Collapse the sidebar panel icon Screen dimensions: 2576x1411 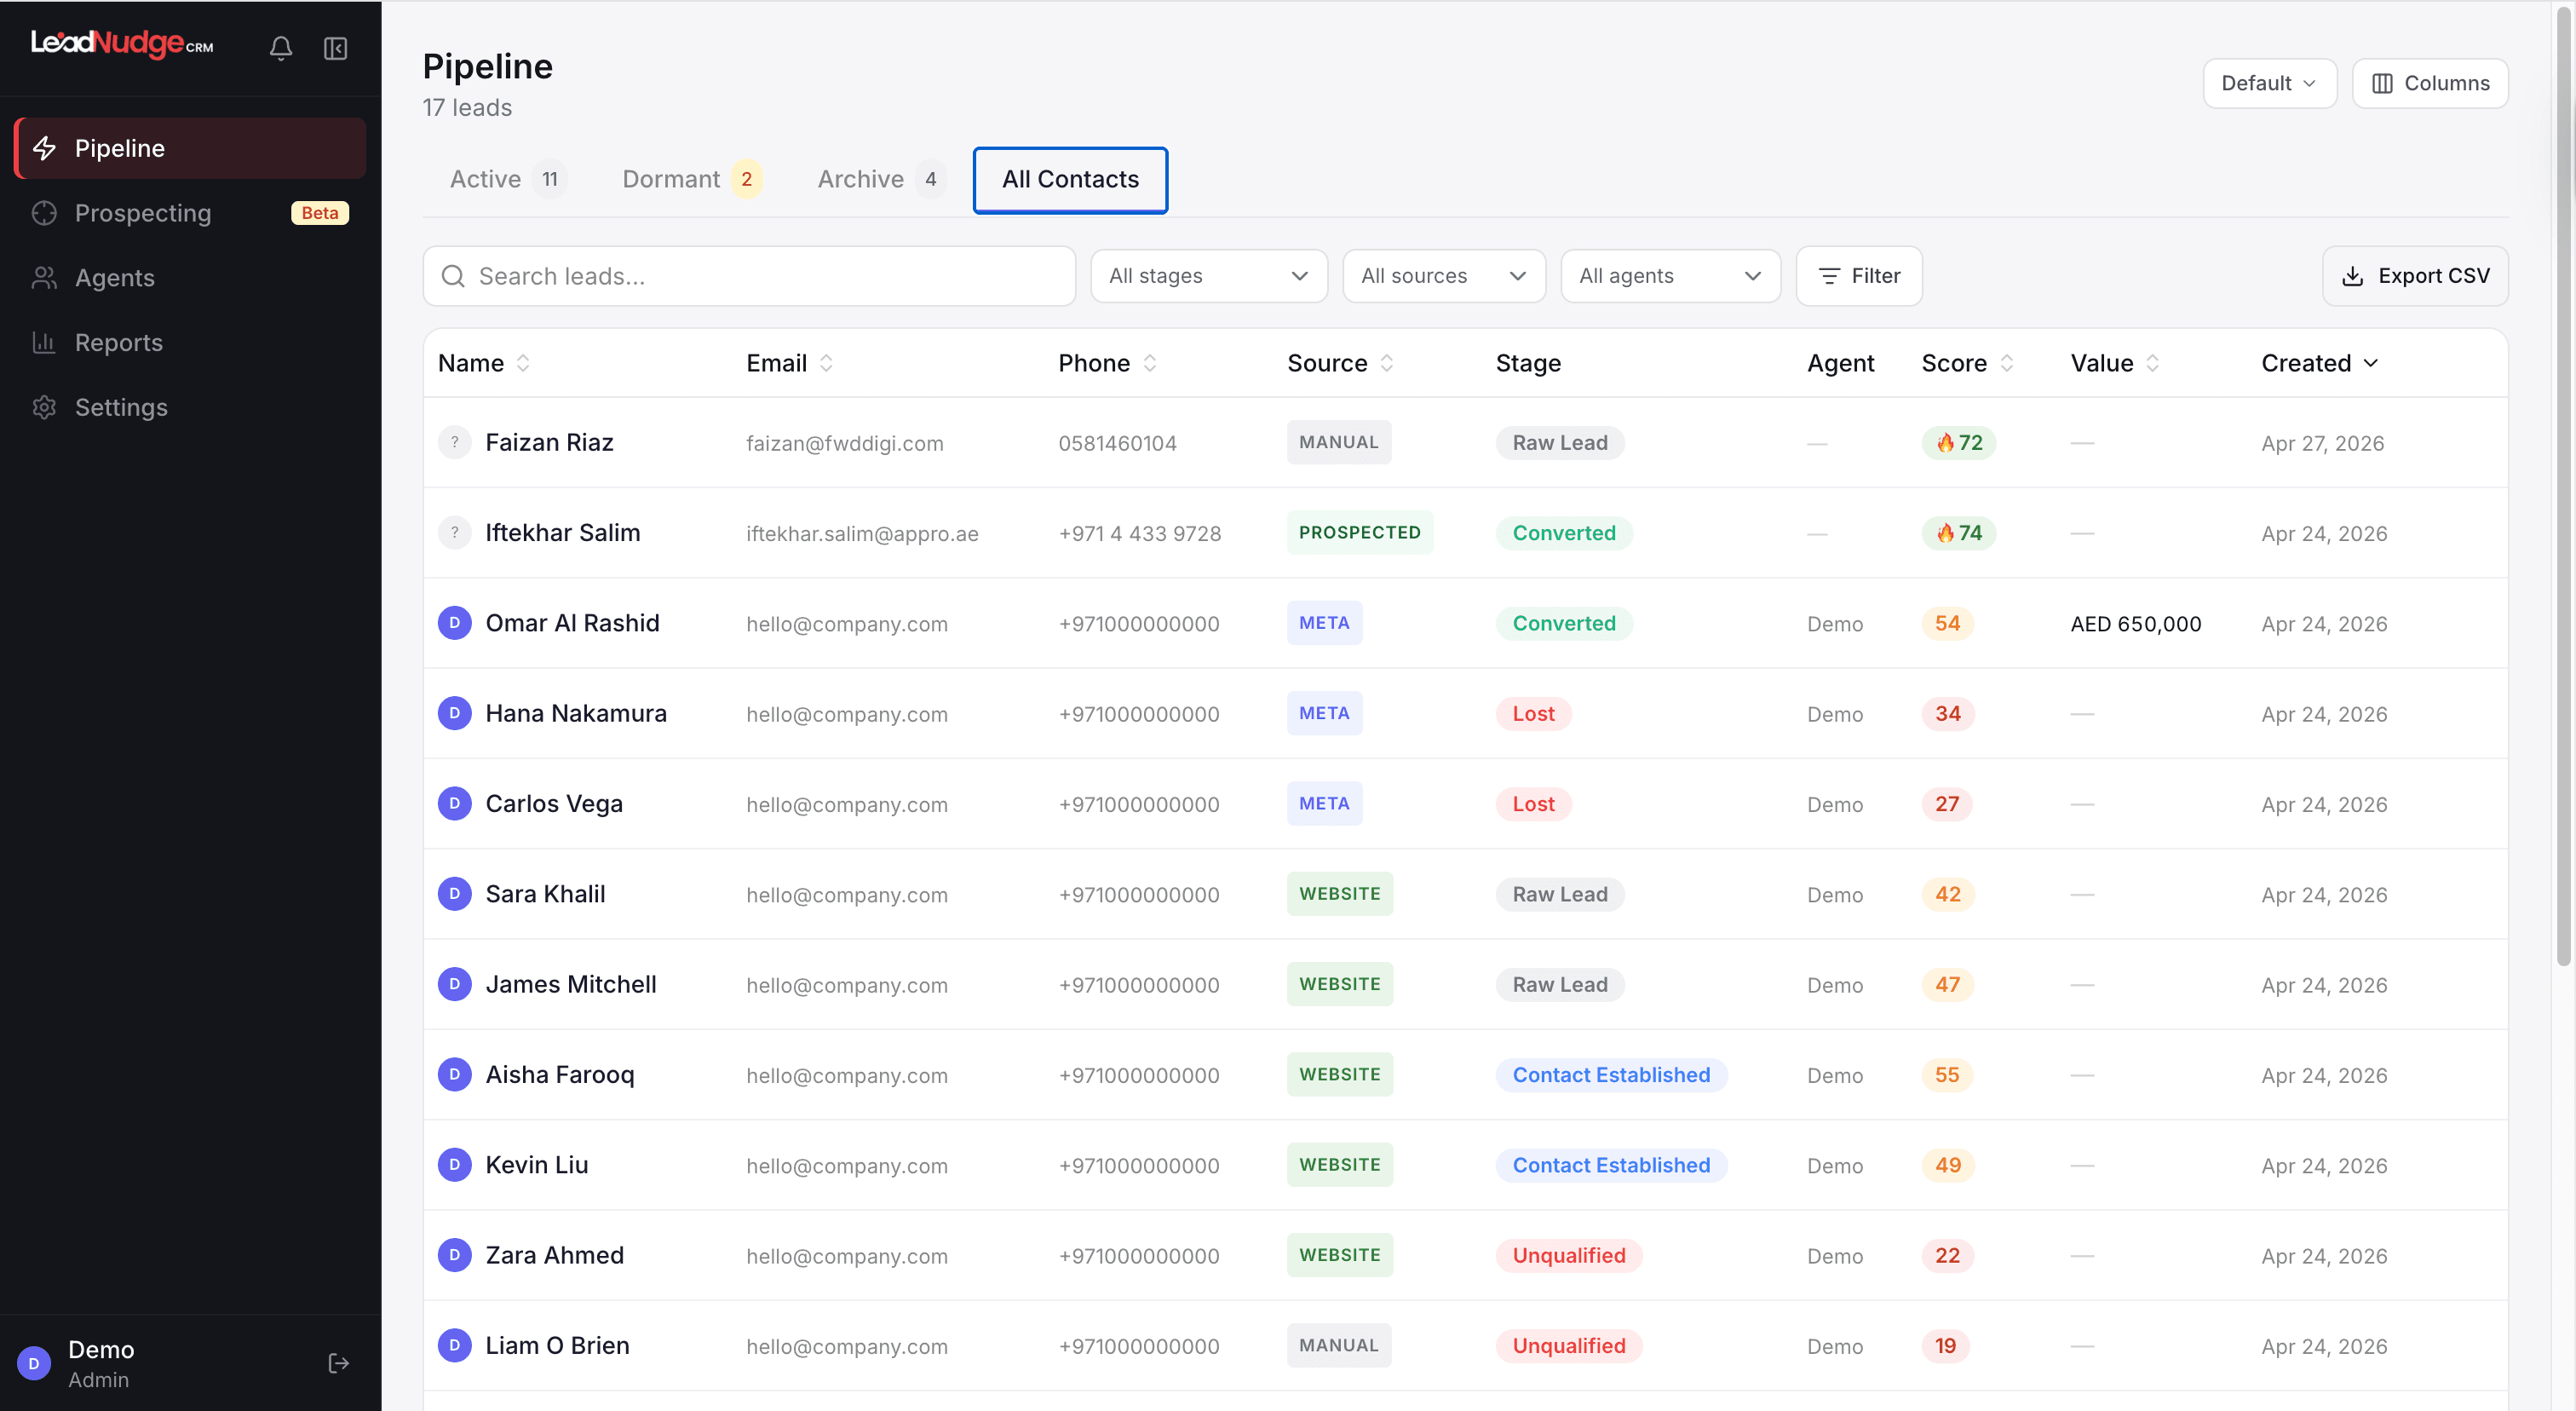point(335,48)
